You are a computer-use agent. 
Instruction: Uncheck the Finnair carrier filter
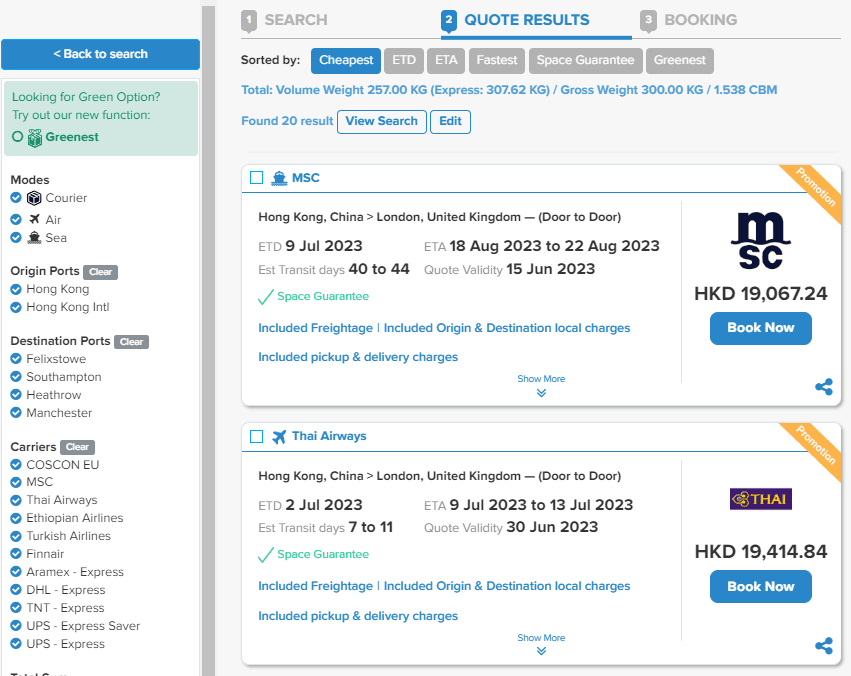pos(16,554)
